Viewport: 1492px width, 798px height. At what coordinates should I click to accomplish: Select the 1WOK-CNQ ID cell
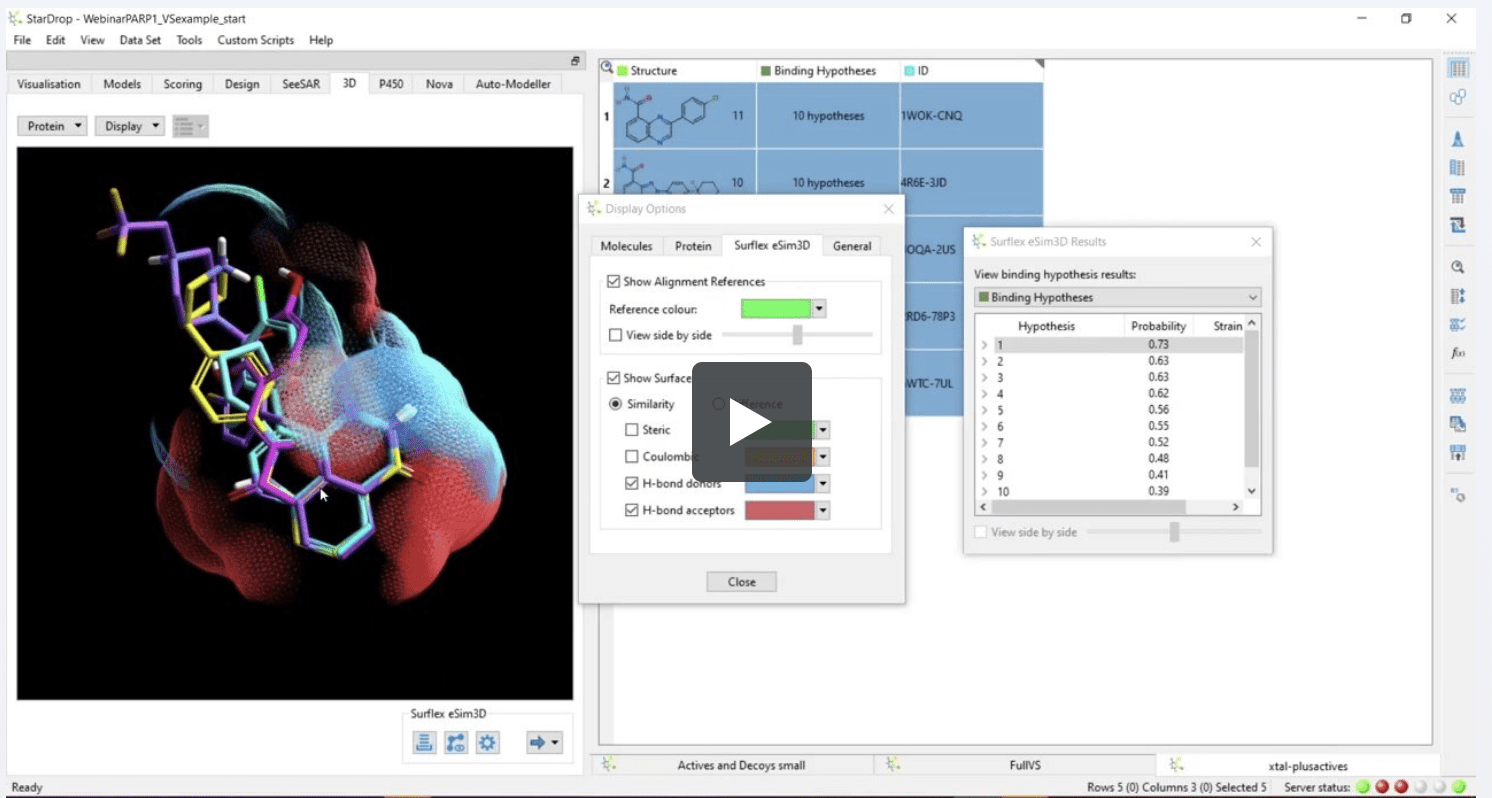(x=971, y=116)
